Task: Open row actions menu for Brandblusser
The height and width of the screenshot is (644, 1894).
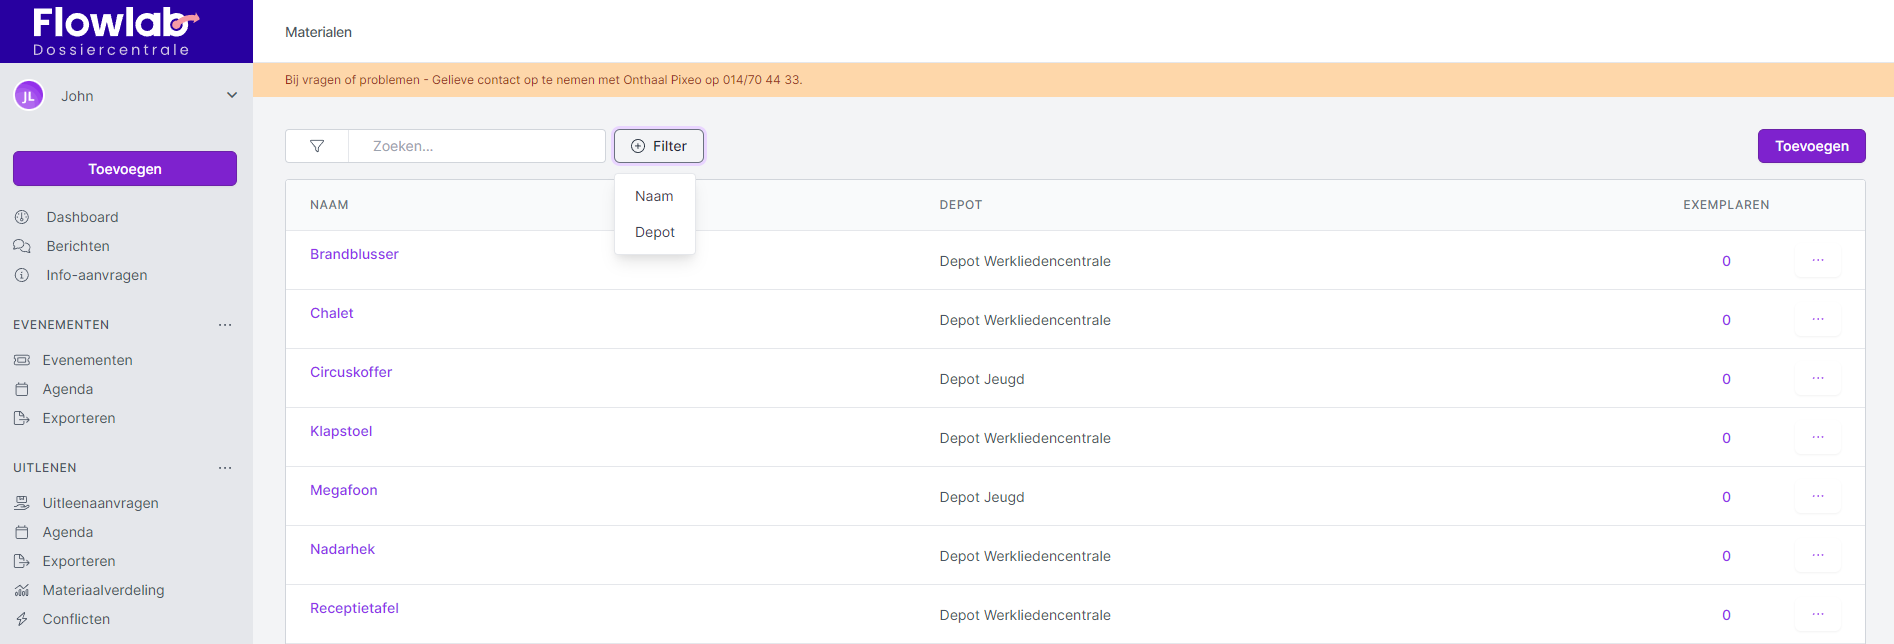Action: coord(1817,261)
